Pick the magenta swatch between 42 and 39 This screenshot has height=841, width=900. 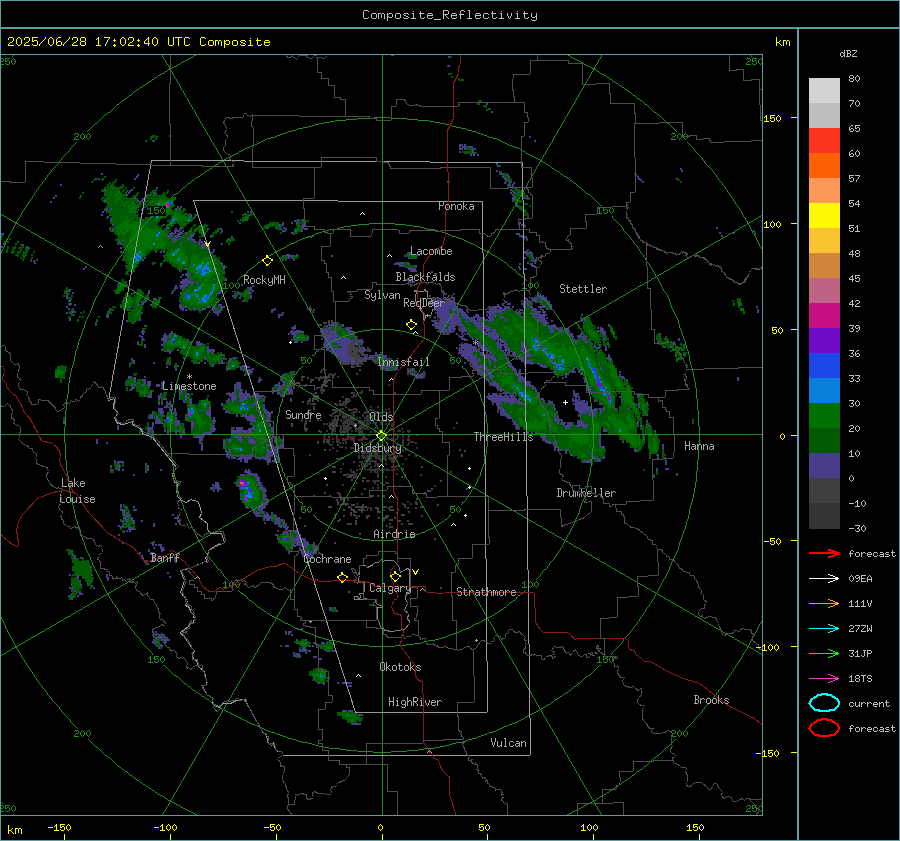pyautogui.click(x=824, y=316)
